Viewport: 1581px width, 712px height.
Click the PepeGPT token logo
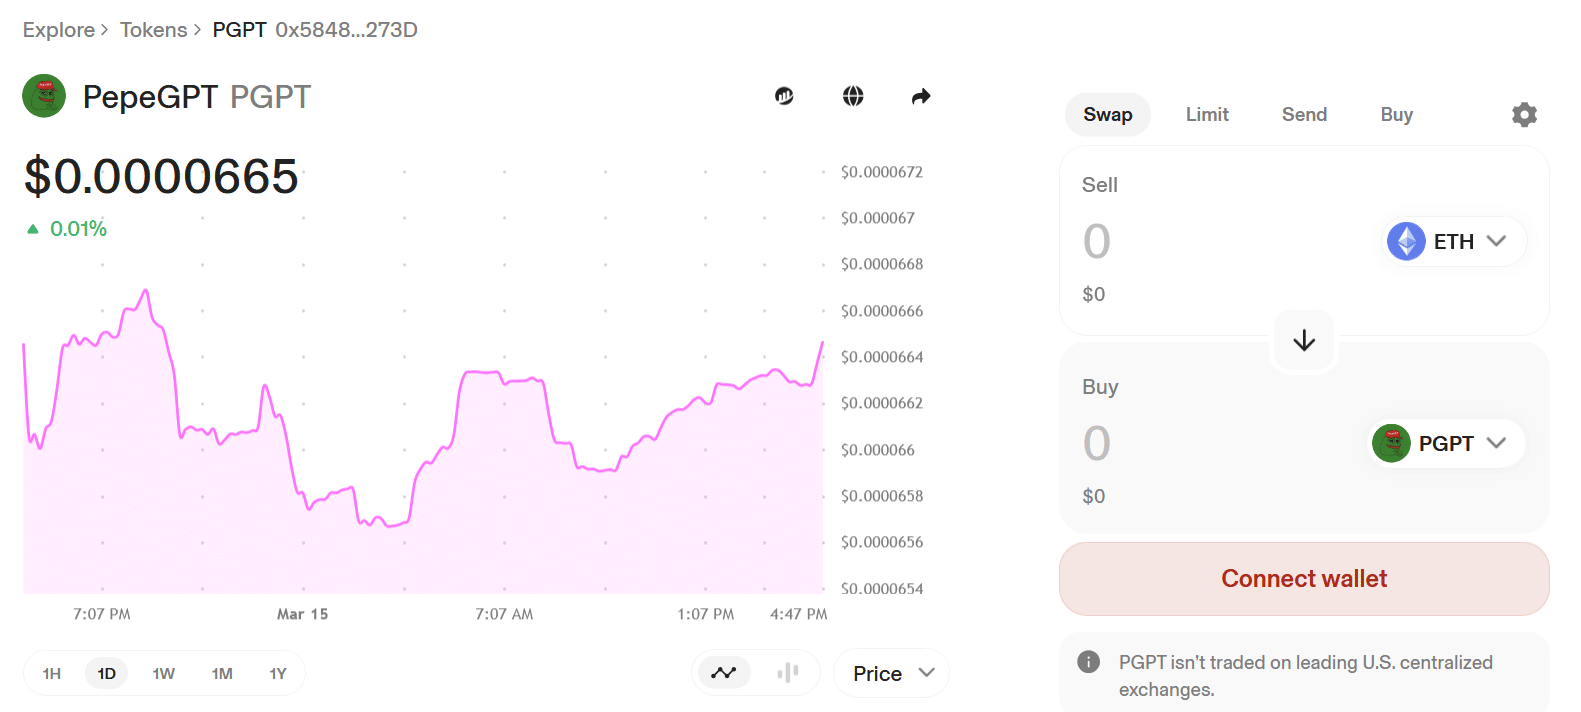(44, 96)
